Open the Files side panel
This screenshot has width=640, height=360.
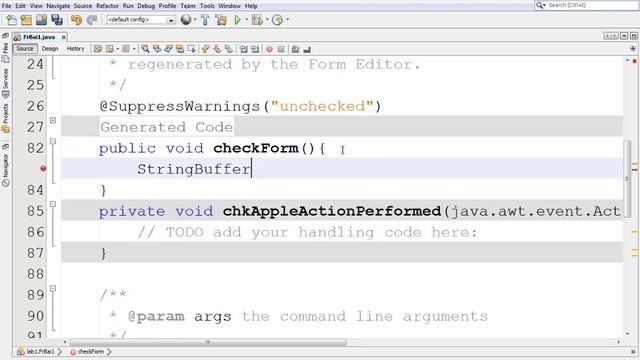(5, 52)
